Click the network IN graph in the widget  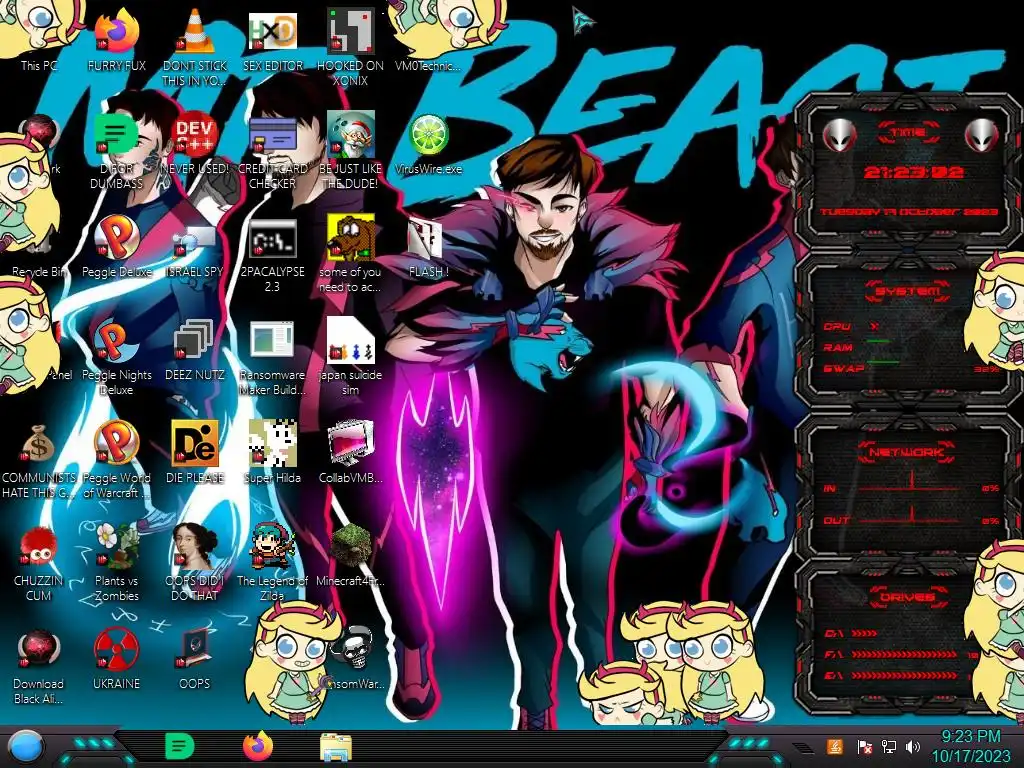click(x=910, y=483)
